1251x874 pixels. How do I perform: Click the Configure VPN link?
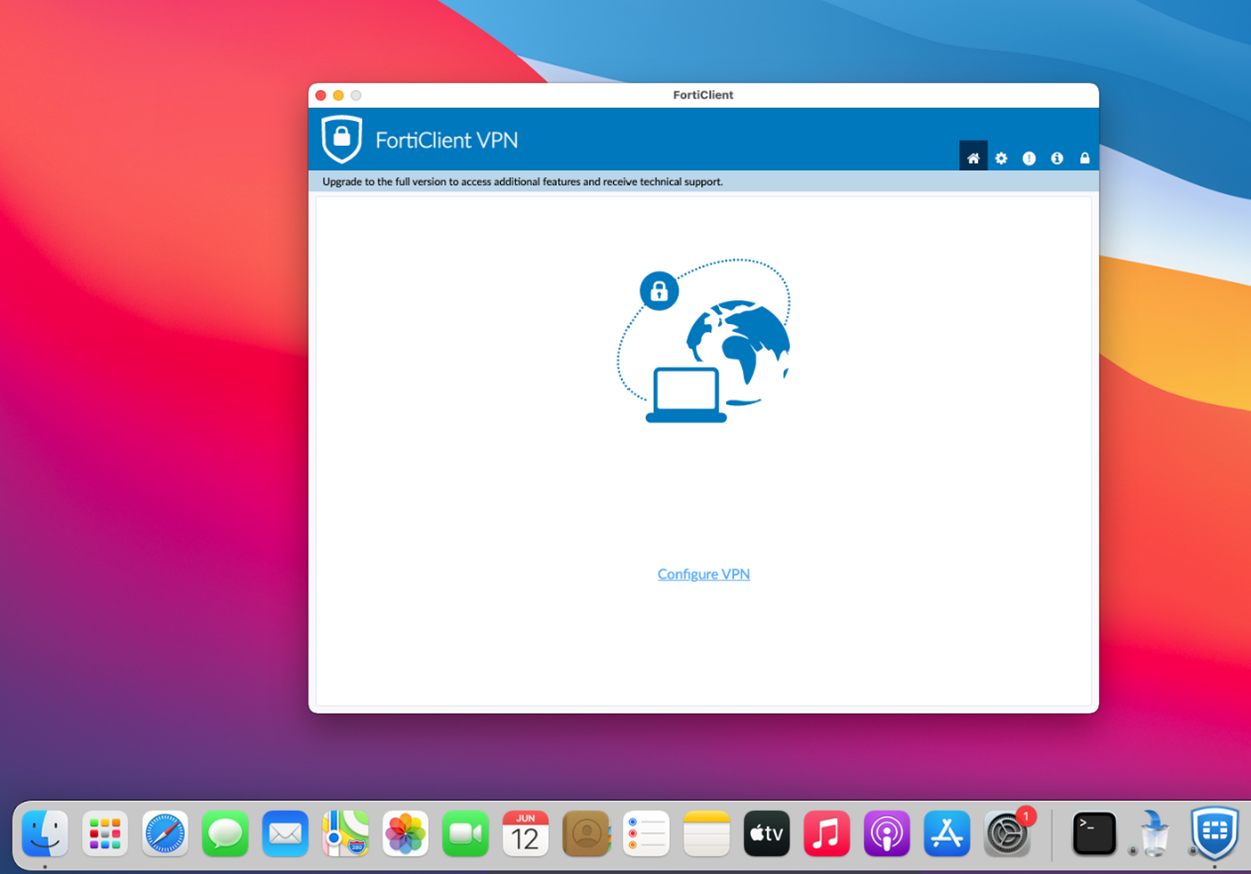click(704, 574)
